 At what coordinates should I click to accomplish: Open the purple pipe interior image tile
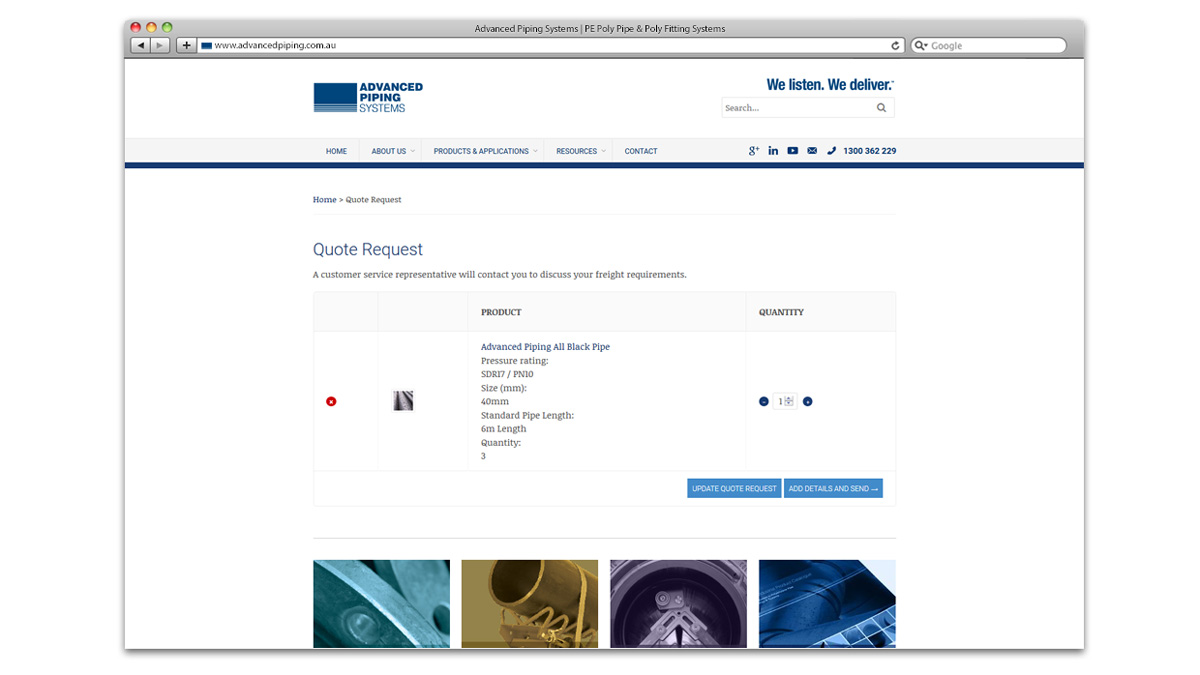[x=678, y=604]
